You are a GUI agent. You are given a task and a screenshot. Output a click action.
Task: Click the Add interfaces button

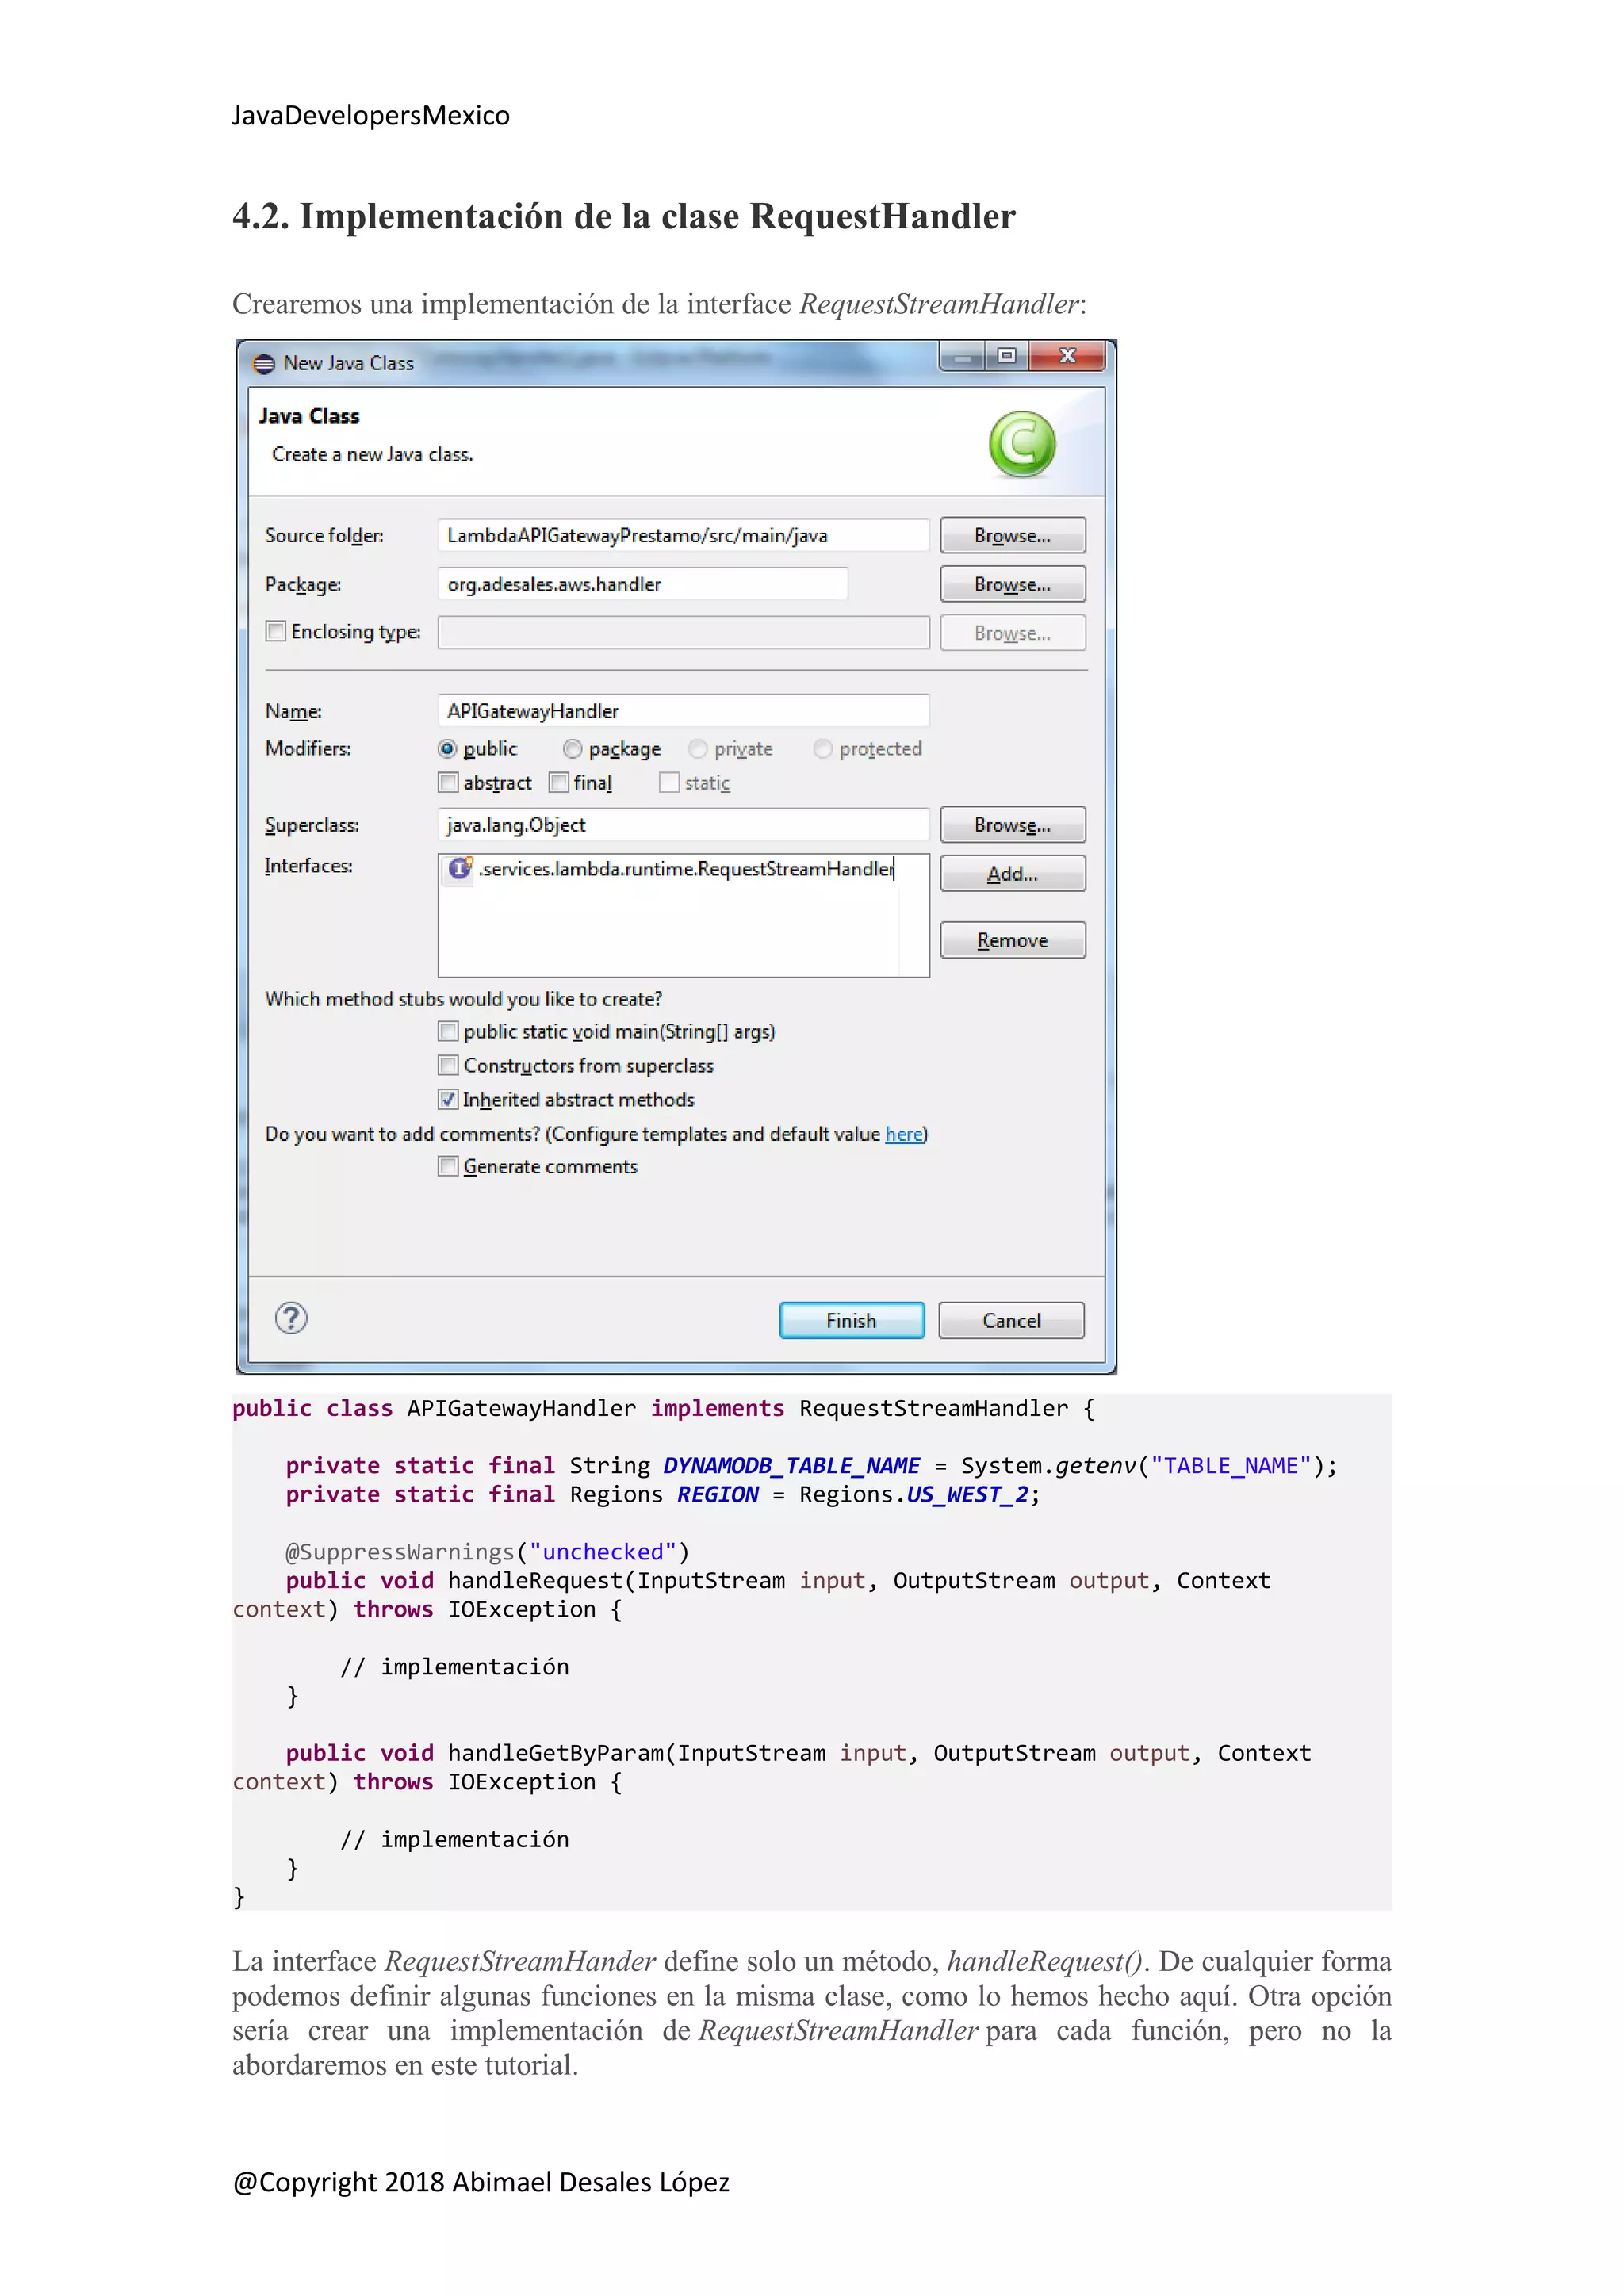click(1012, 873)
